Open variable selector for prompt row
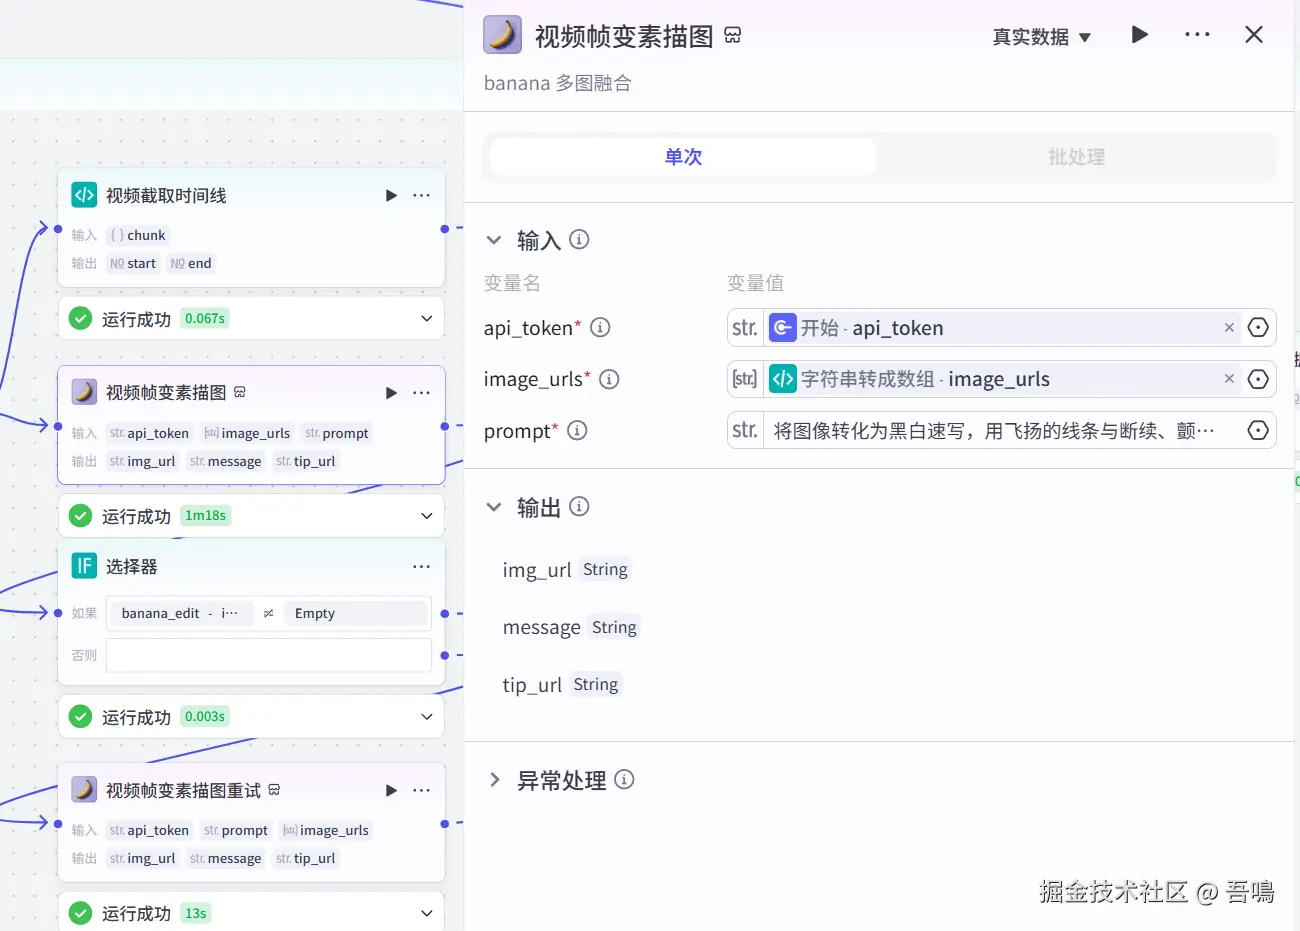This screenshot has height=931, width=1300. (1258, 430)
